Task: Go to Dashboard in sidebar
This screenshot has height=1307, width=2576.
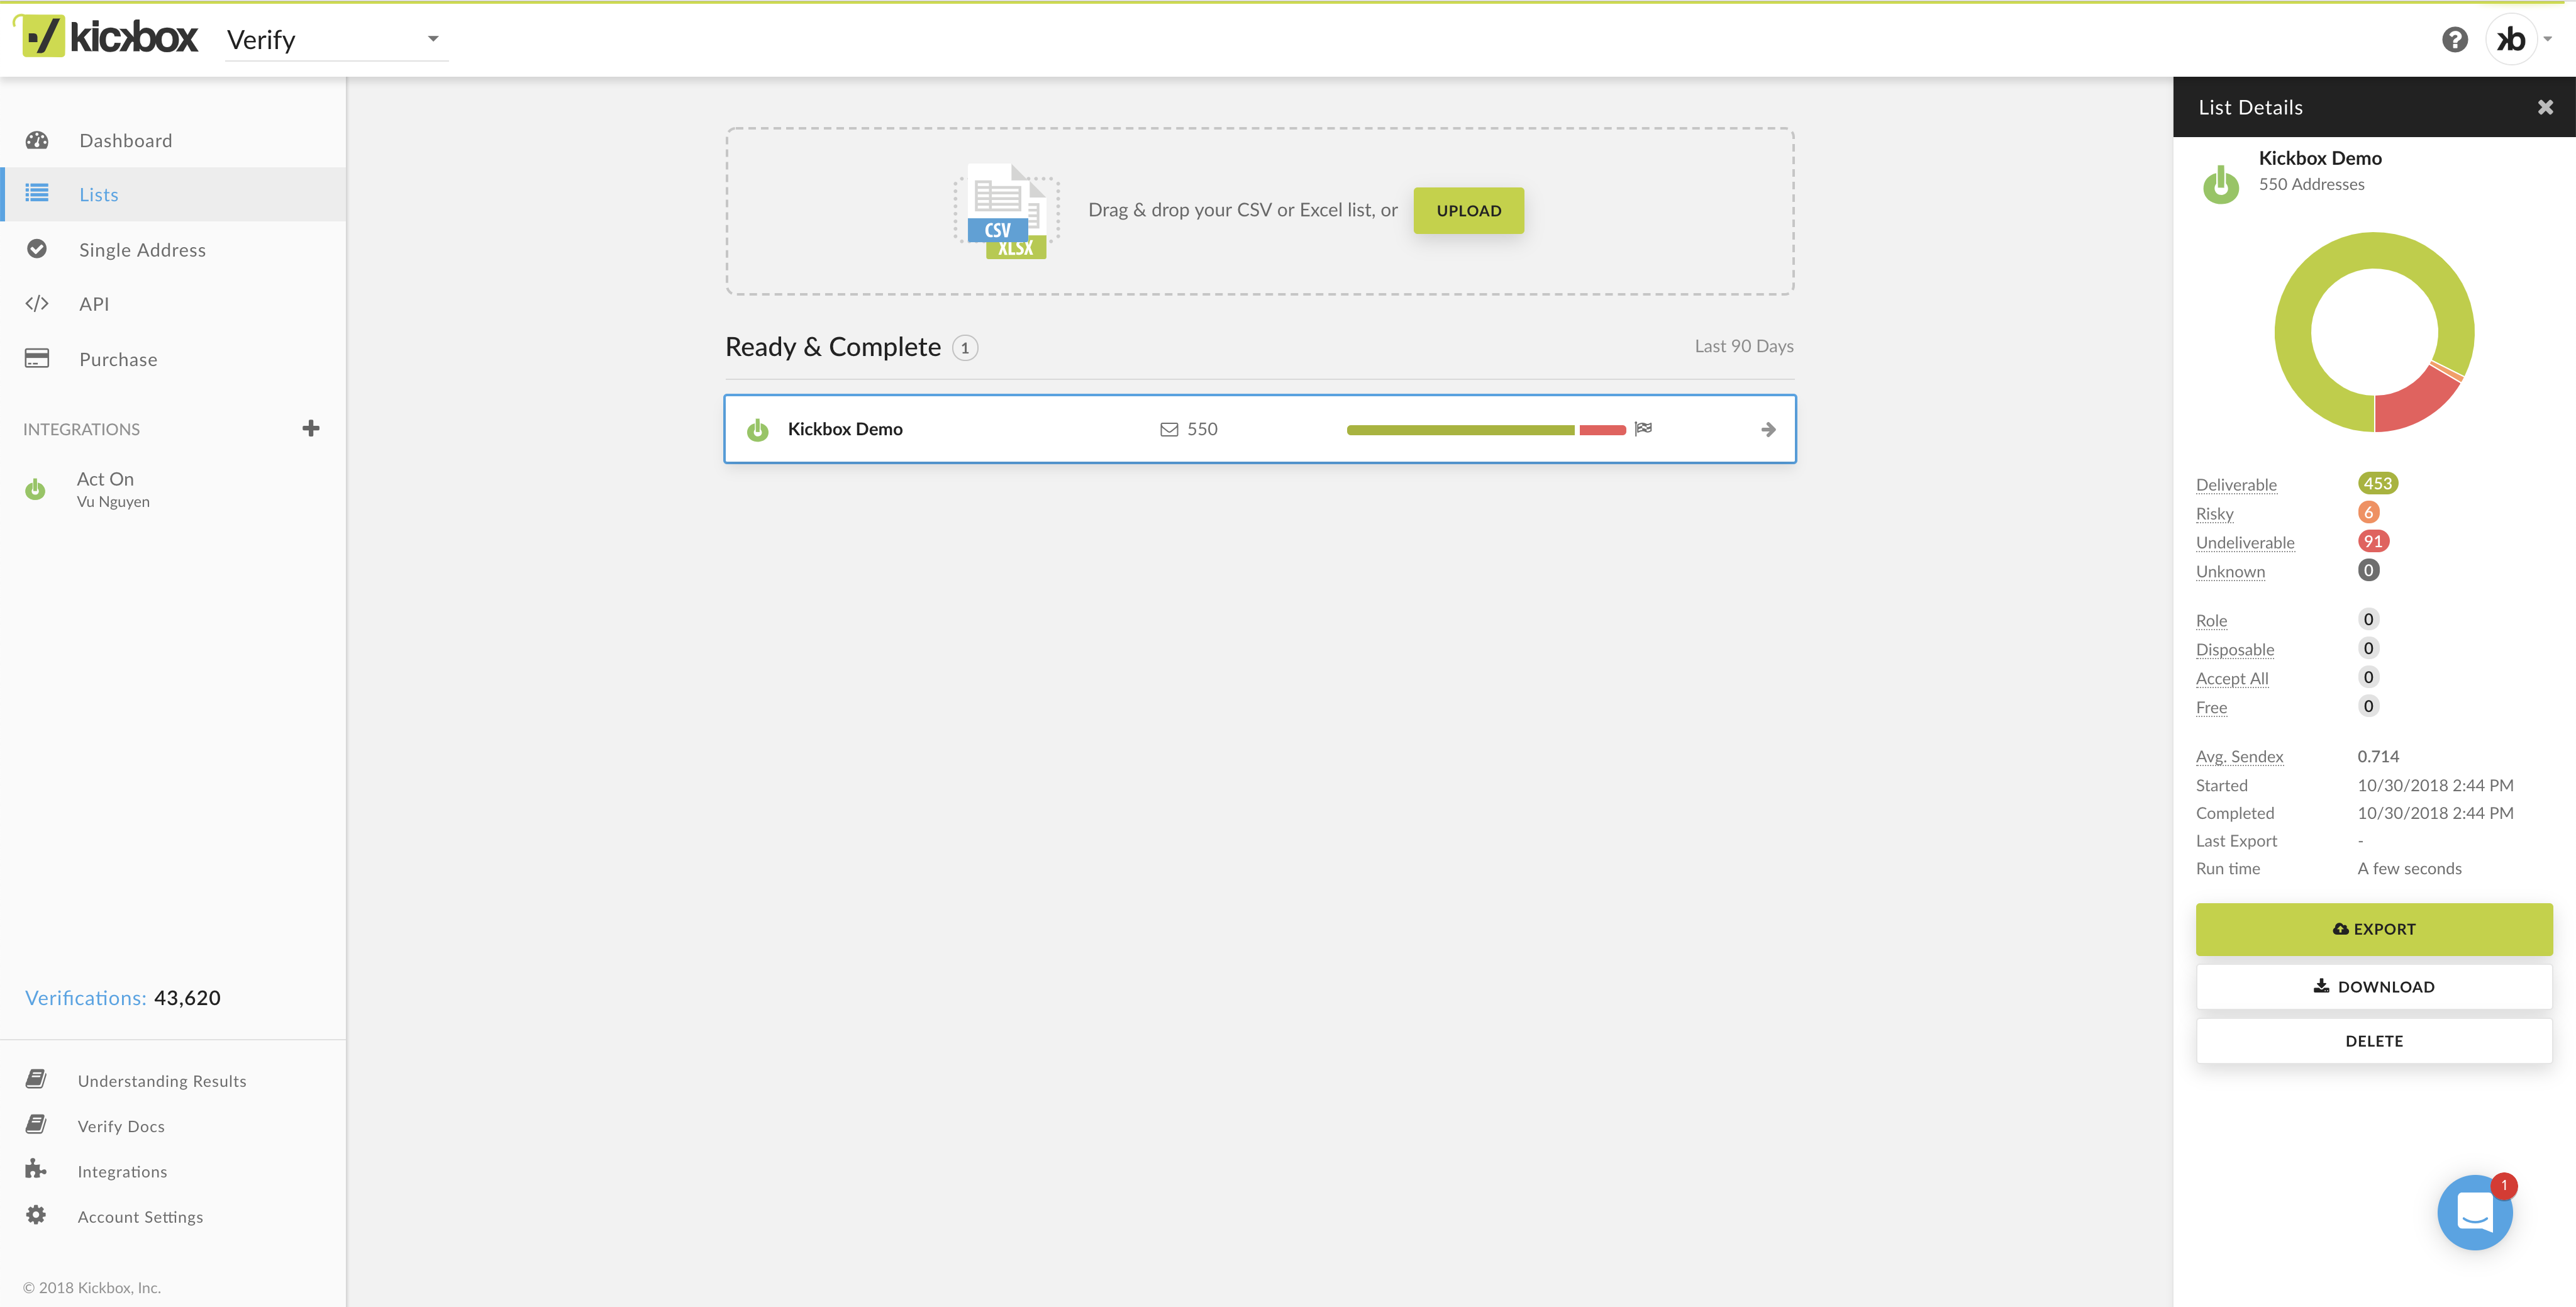Action: tap(125, 141)
